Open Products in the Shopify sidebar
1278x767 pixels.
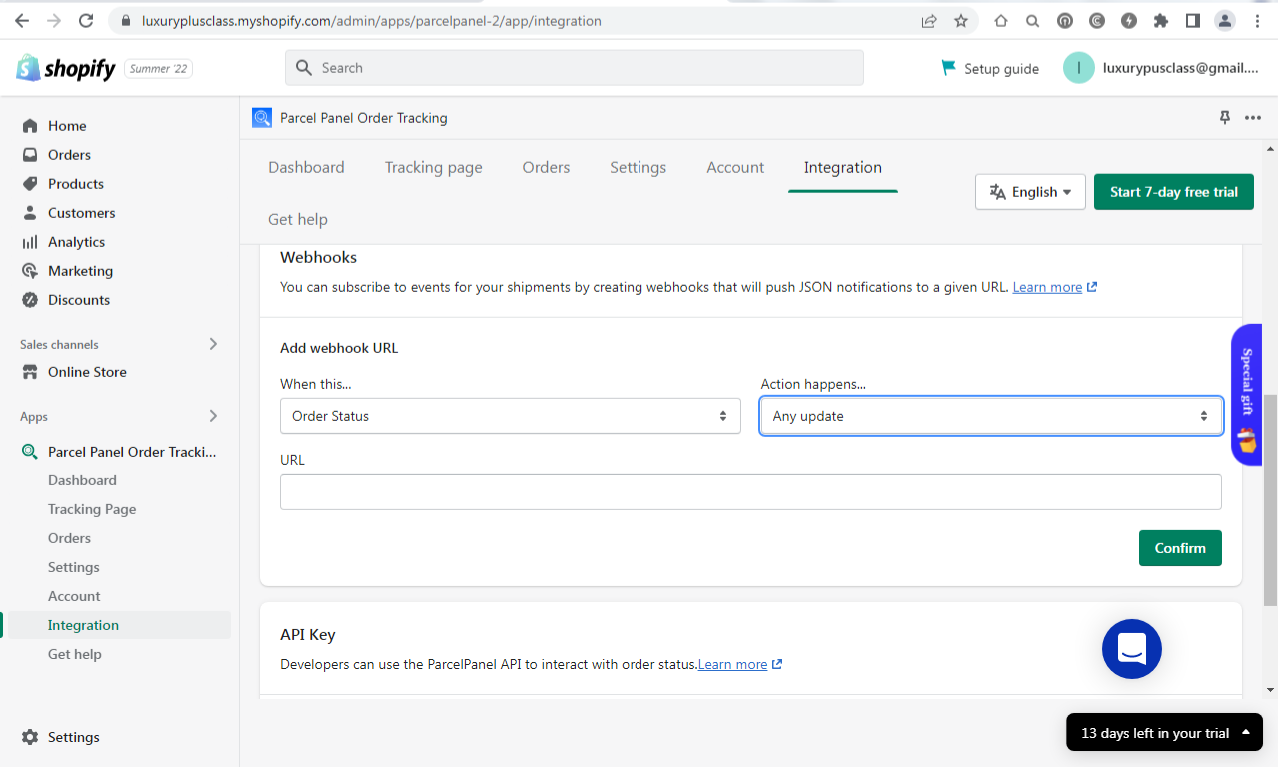(76, 184)
